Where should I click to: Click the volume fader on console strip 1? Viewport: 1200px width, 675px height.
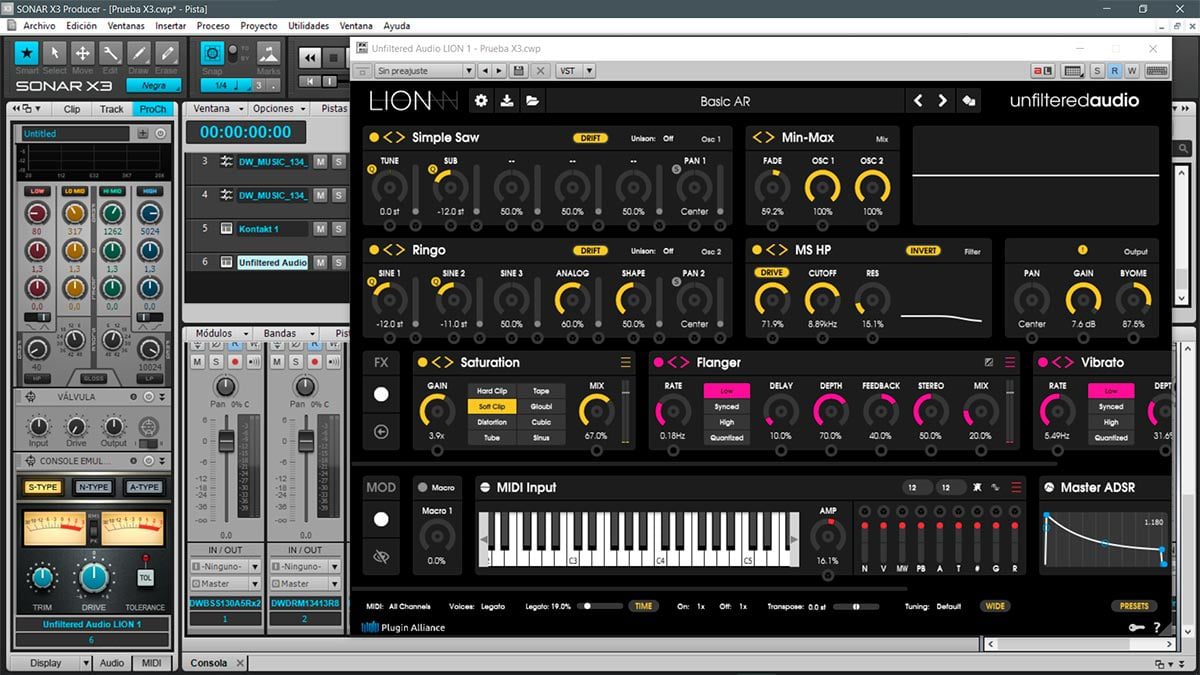[x=227, y=440]
